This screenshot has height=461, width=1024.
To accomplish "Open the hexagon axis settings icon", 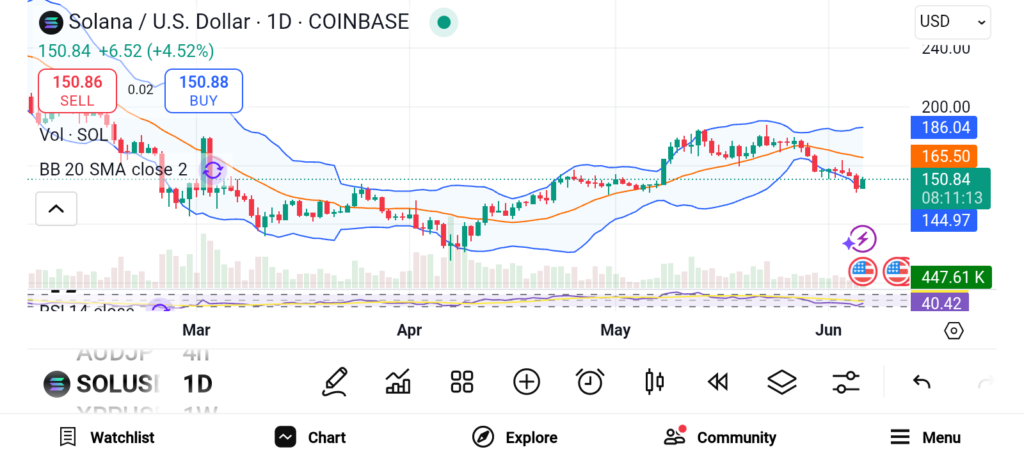I will click(x=953, y=331).
